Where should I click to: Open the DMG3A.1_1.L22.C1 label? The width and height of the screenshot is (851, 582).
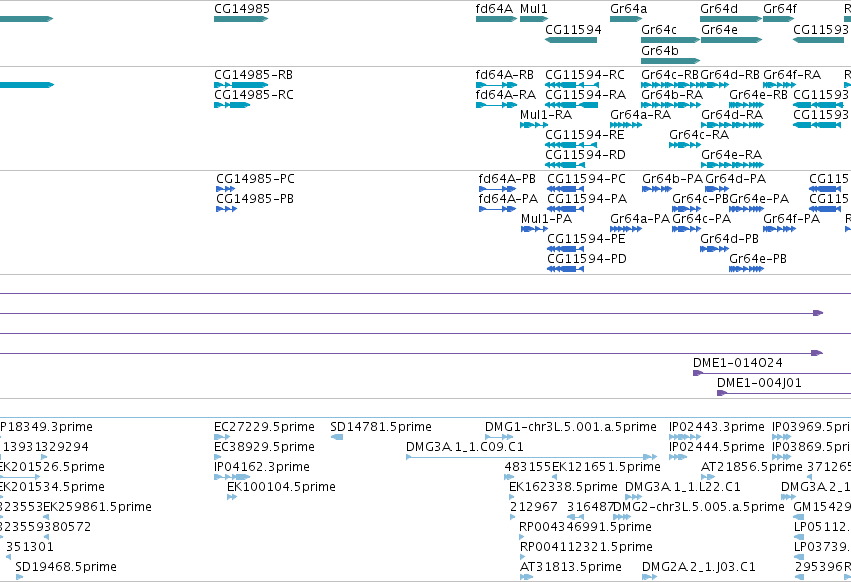click(x=683, y=488)
